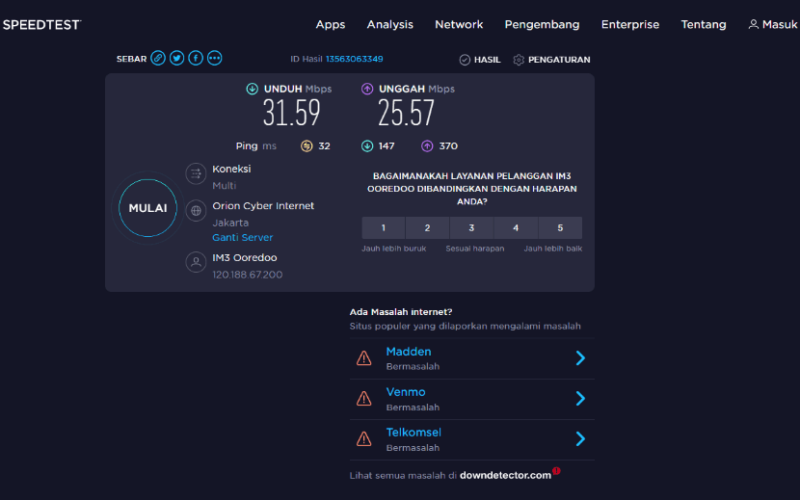Expand the Madden outage chevron
The width and height of the screenshot is (800, 500).
coord(581,358)
